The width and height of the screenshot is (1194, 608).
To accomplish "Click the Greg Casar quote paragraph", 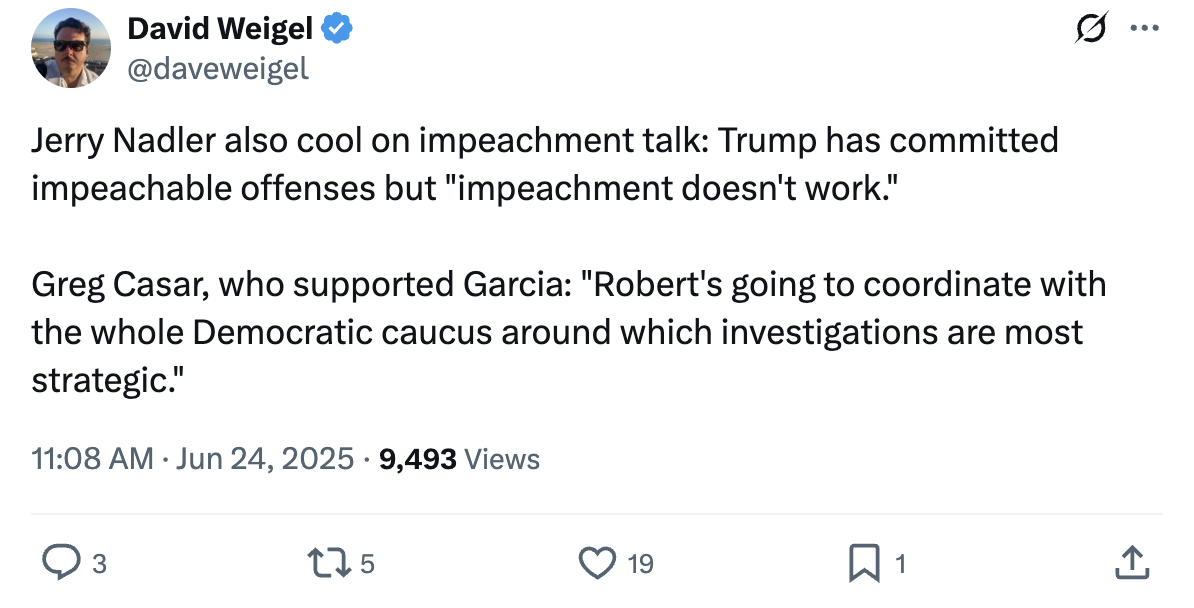I will (568, 332).
